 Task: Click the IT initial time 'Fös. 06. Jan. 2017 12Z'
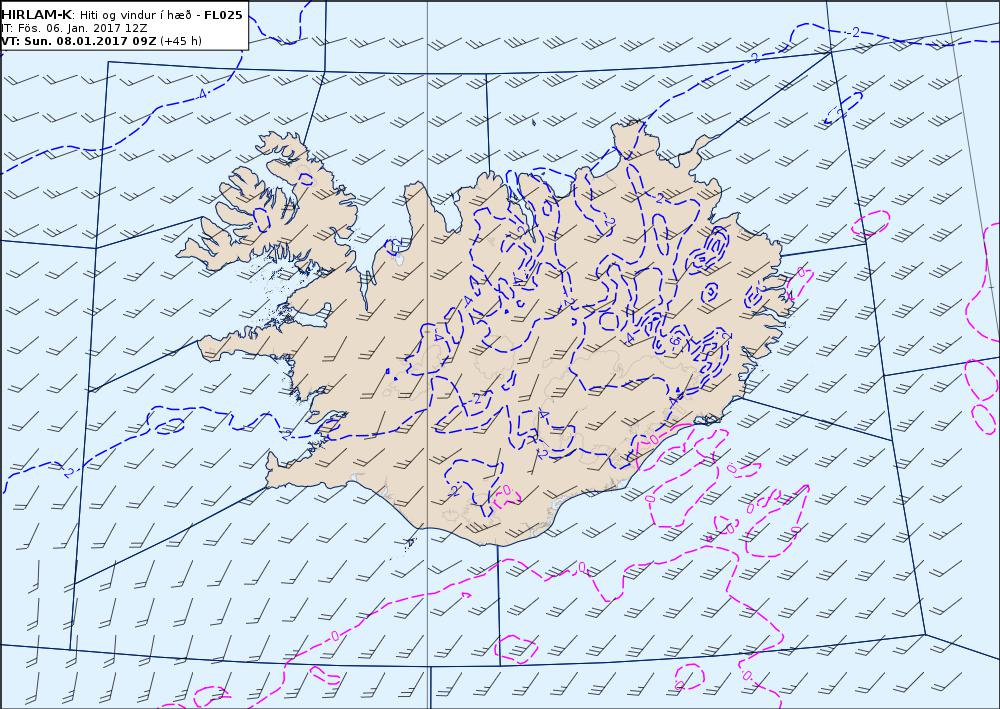pyautogui.click(x=82, y=28)
